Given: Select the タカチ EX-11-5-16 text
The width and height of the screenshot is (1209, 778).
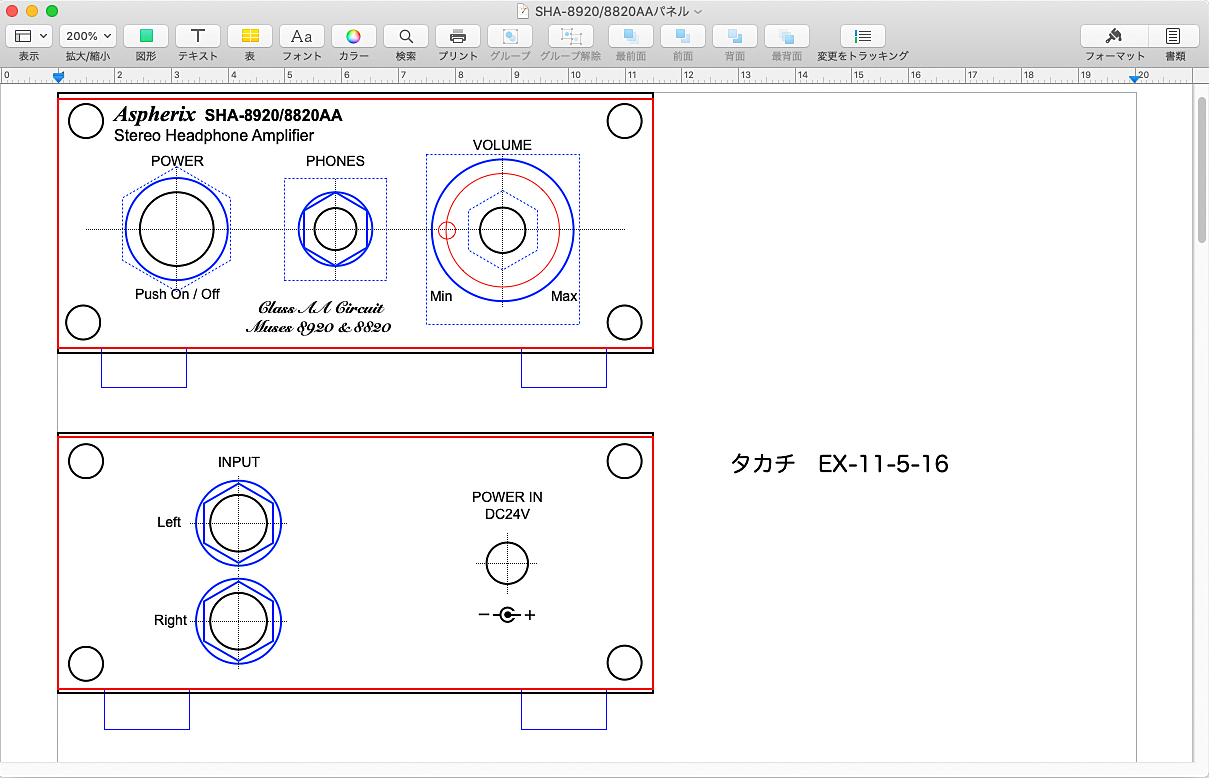Looking at the screenshot, I should pos(839,464).
